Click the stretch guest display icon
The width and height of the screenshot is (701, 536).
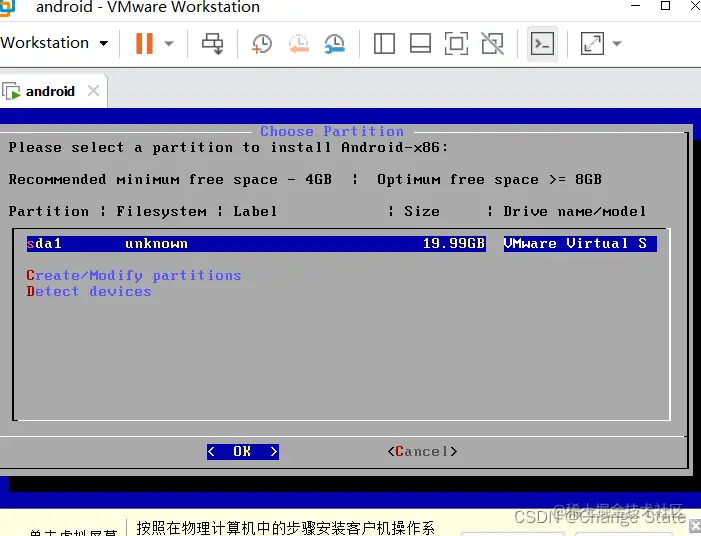(592, 43)
